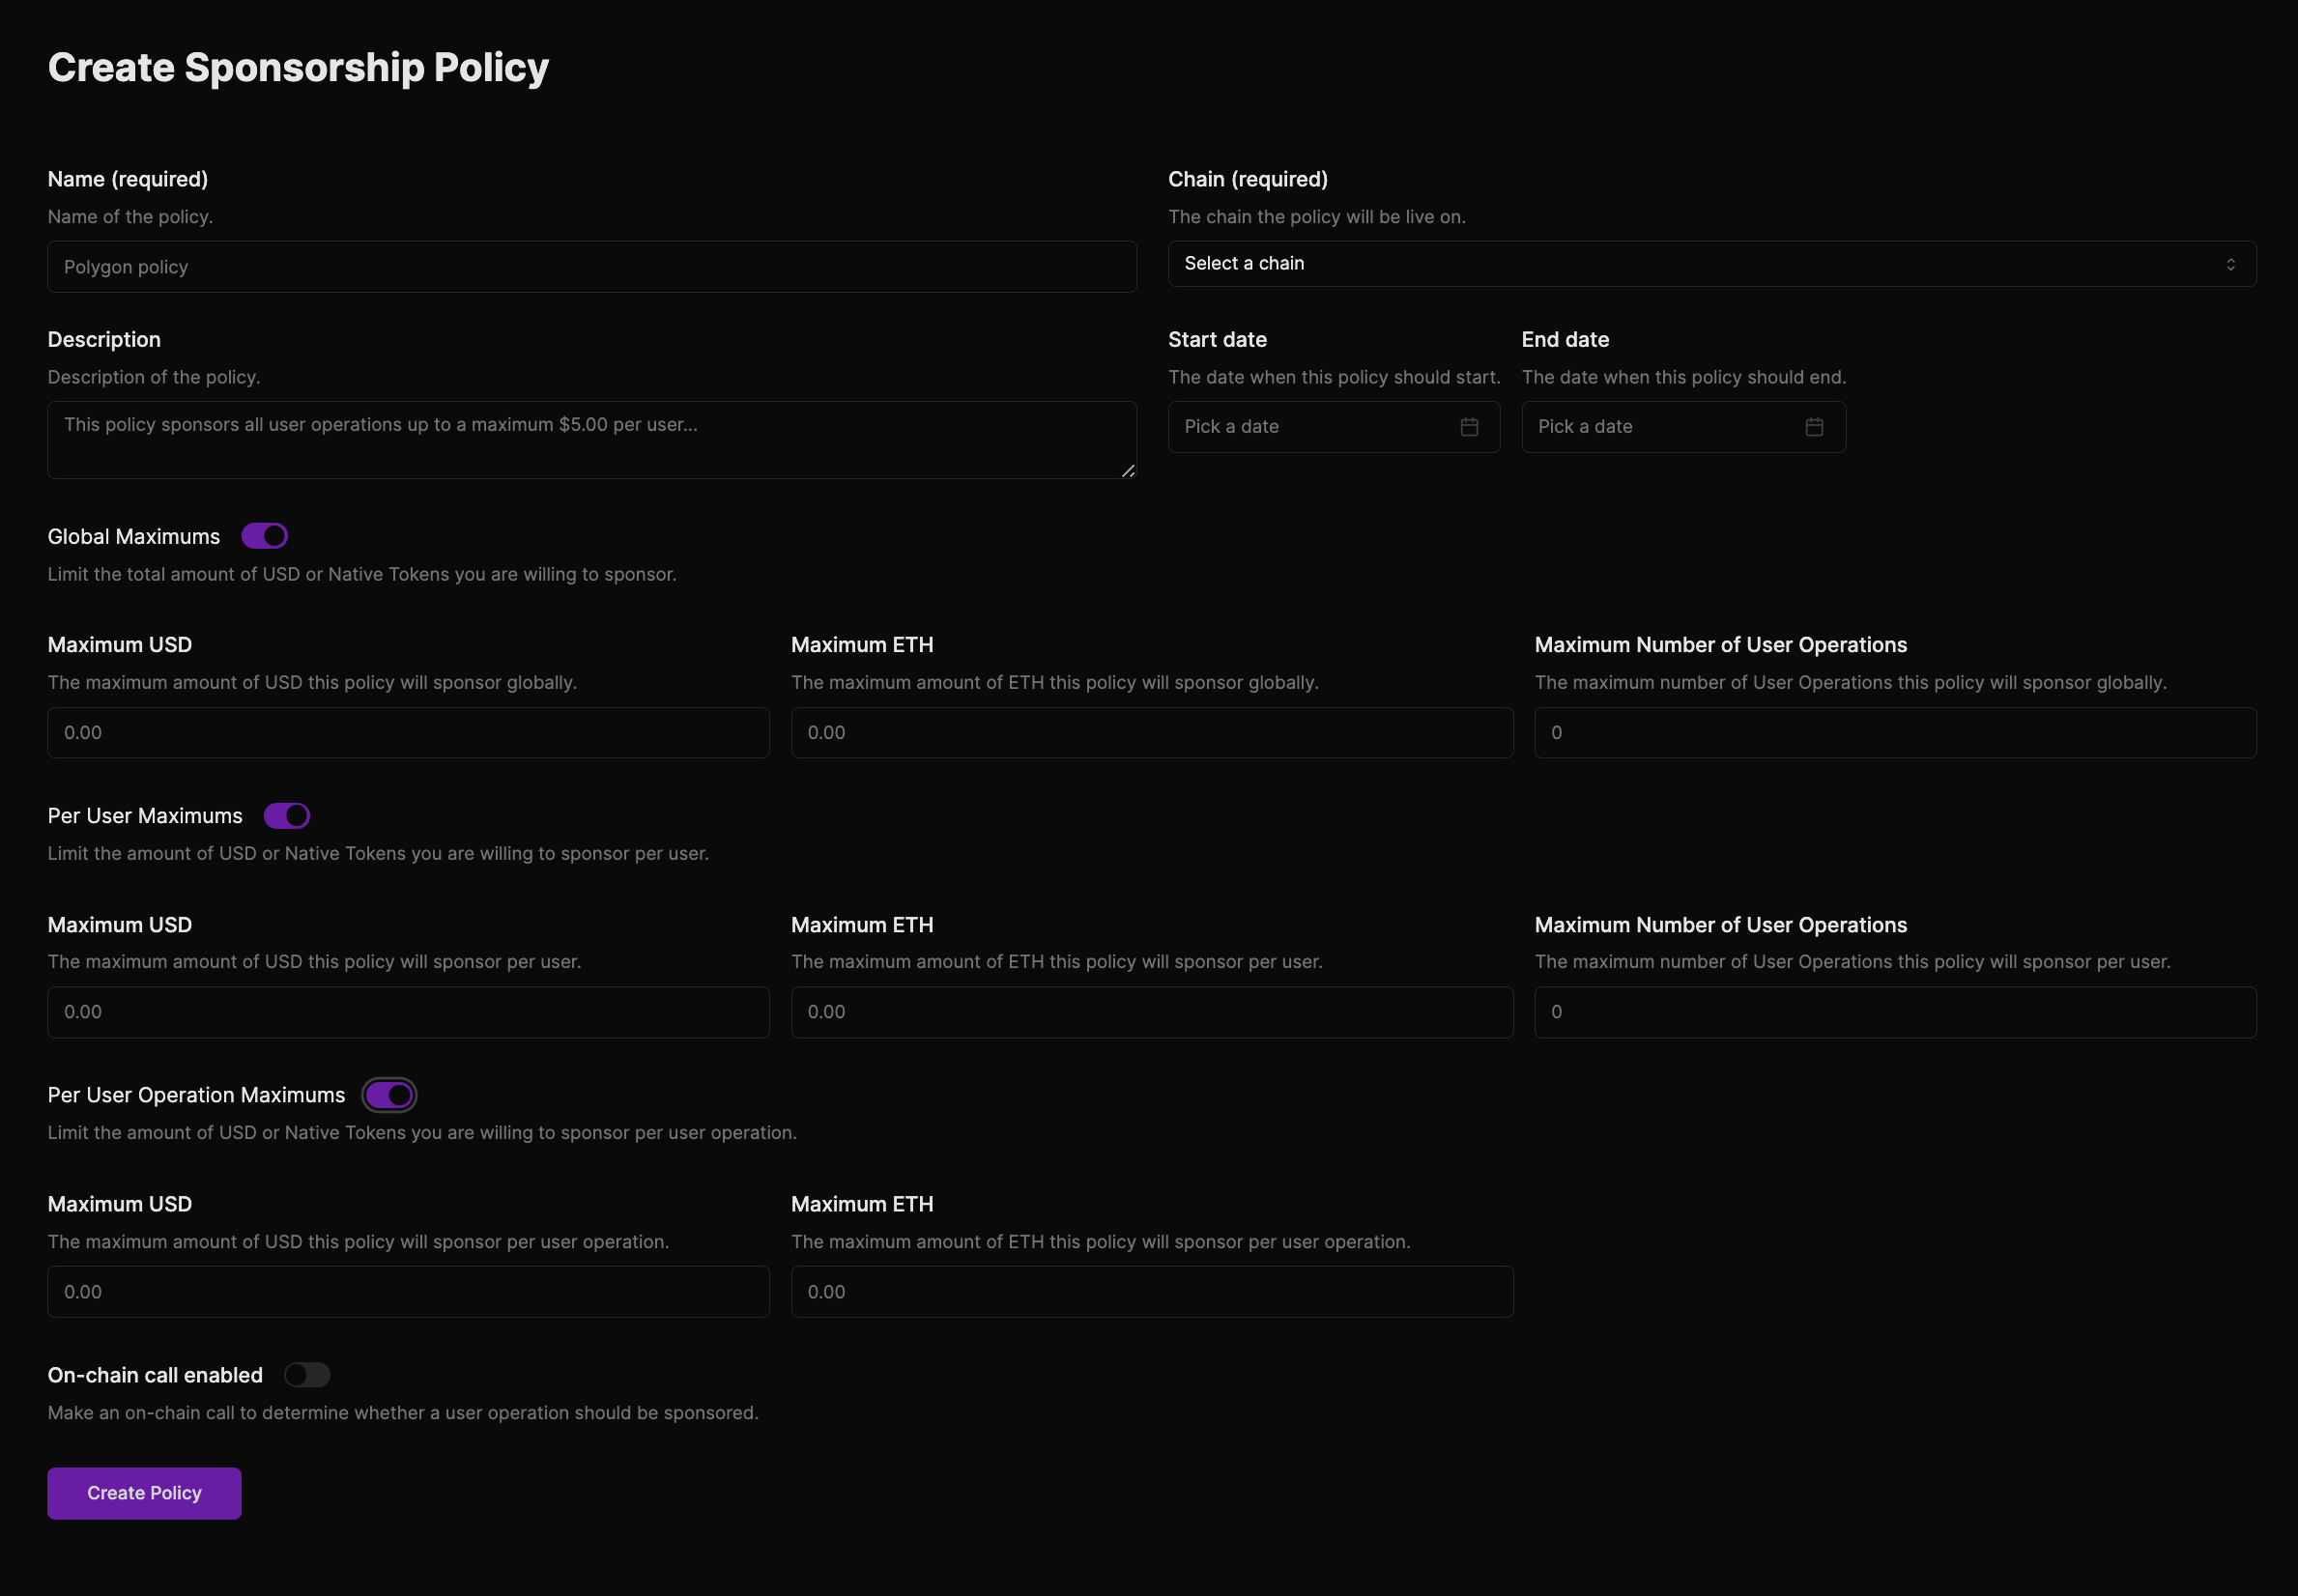Image resolution: width=2298 pixels, height=1596 pixels.
Task: Disable the Per User Maximums switch
Action: click(287, 816)
